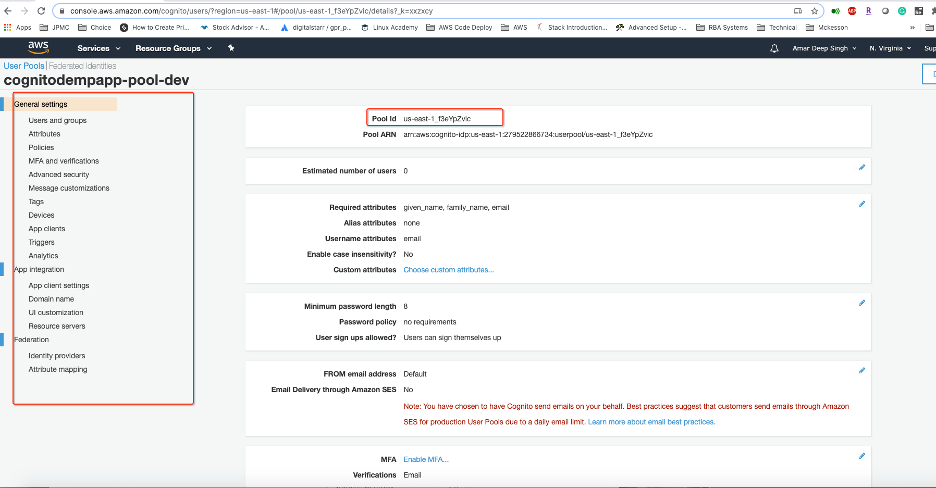Screen dimensions: 936x488
Task: Open Attribute mapping
Action: 58,370
